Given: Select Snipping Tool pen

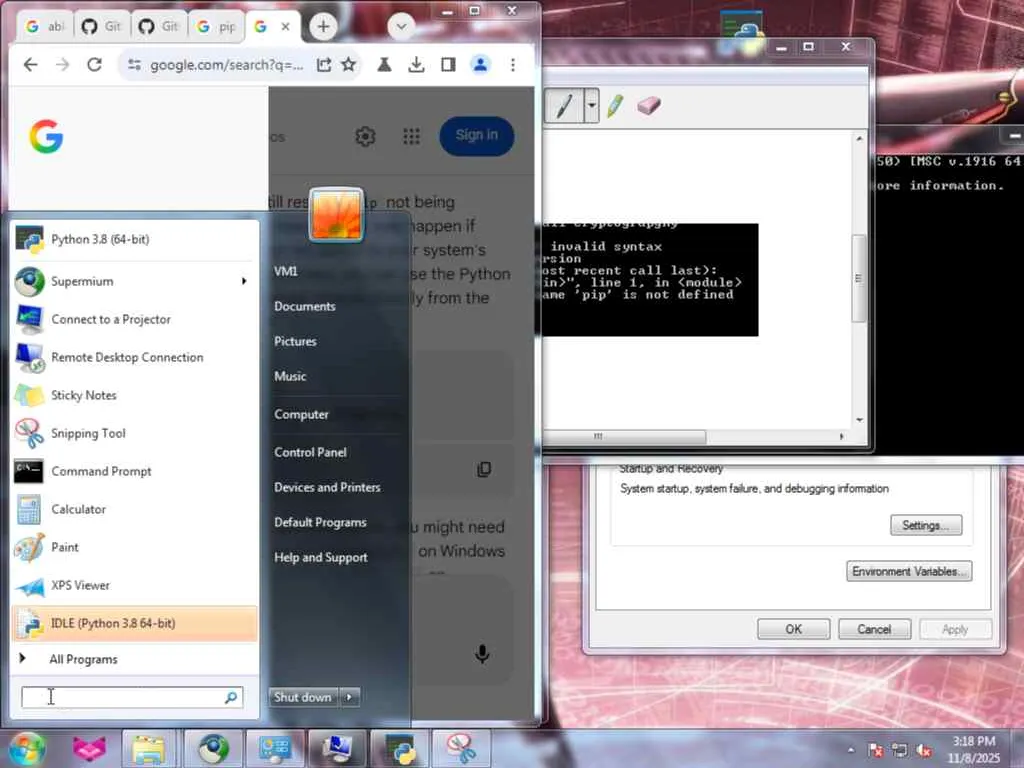Looking at the screenshot, I should [564, 105].
